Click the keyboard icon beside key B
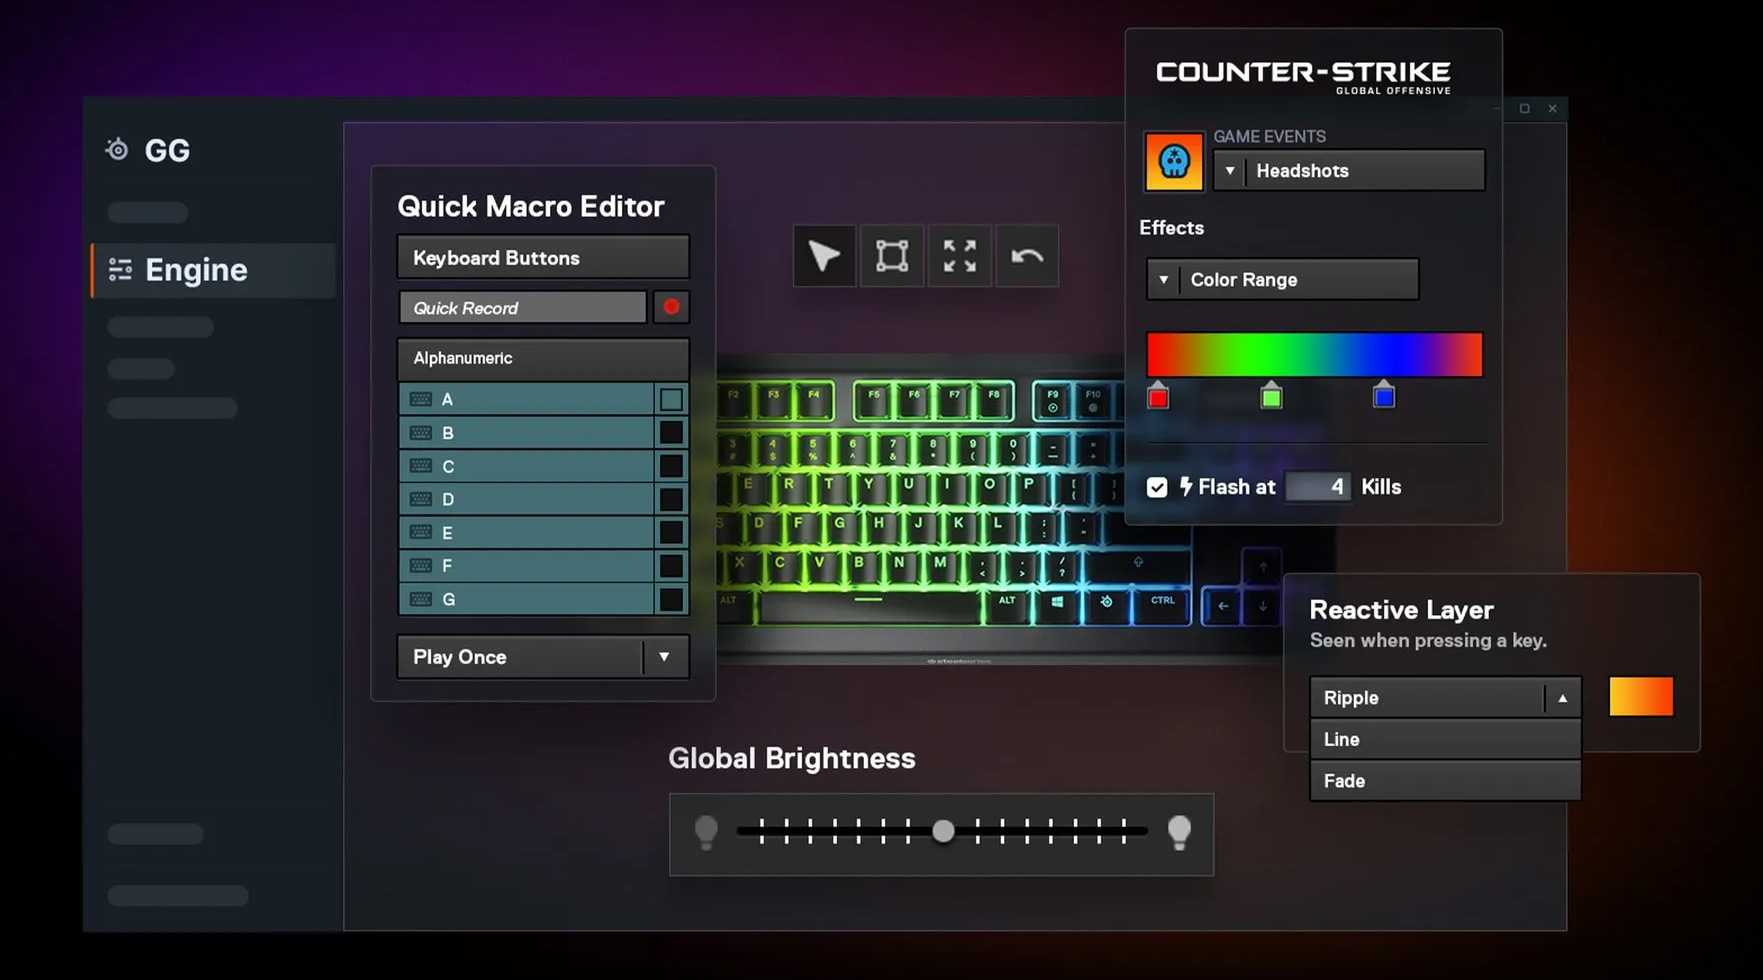The height and width of the screenshot is (980, 1763). pyautogui.click(x=421, y=432)
